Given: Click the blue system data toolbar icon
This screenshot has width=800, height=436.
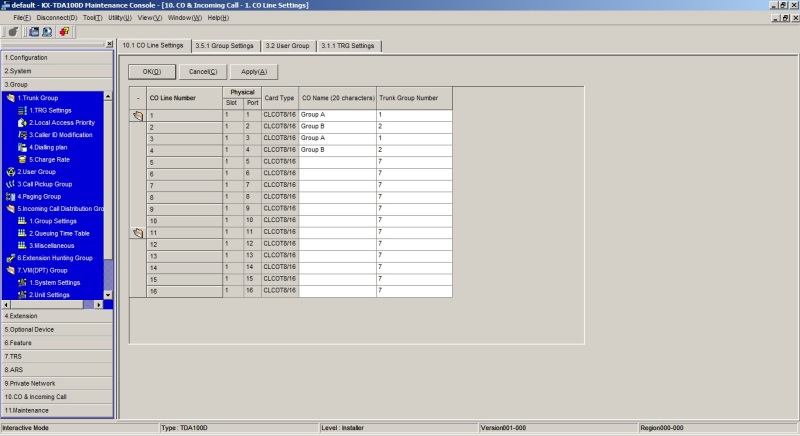Looking at the screenshot, I should pos(34,32).
